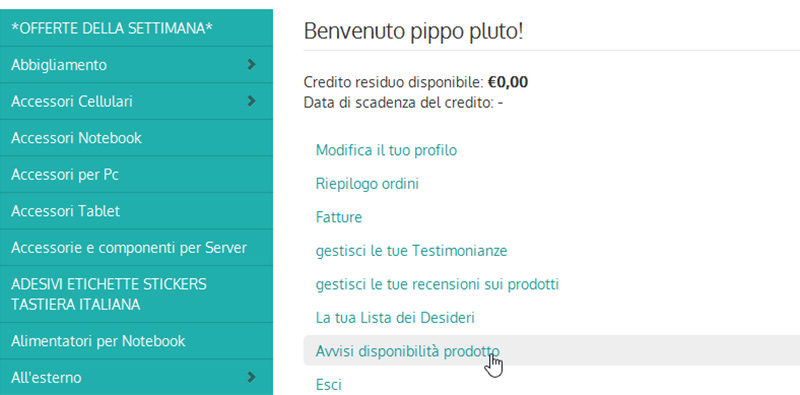Expand the All'esterno category arrow

(251, 377)
